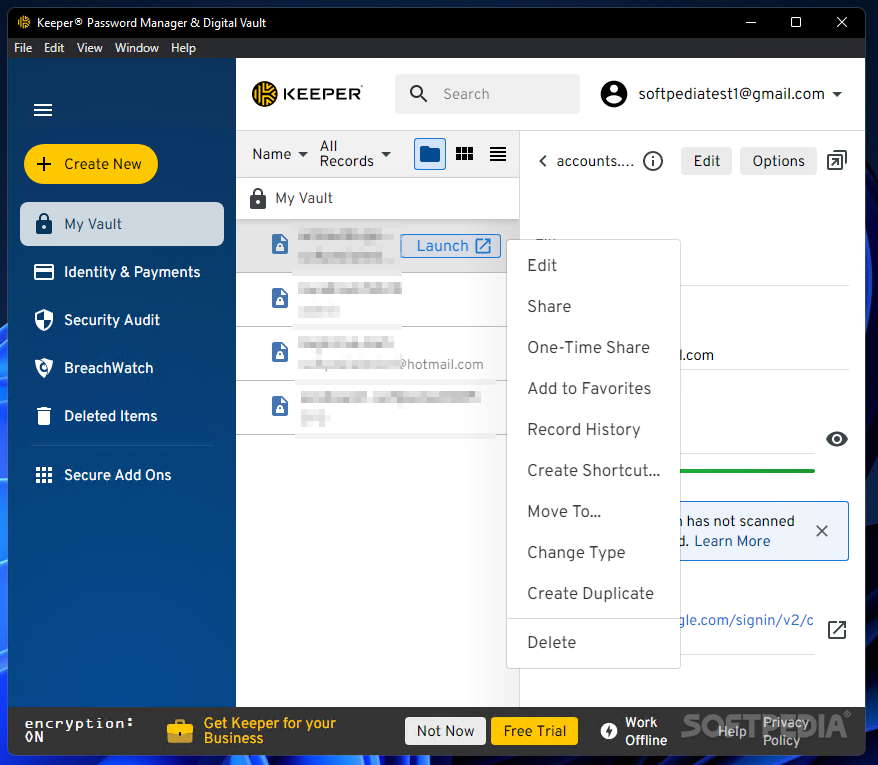Open the hamburger menu in sidebar
Viewport: 878px width, 765px height.
click(x=43, y=110)
